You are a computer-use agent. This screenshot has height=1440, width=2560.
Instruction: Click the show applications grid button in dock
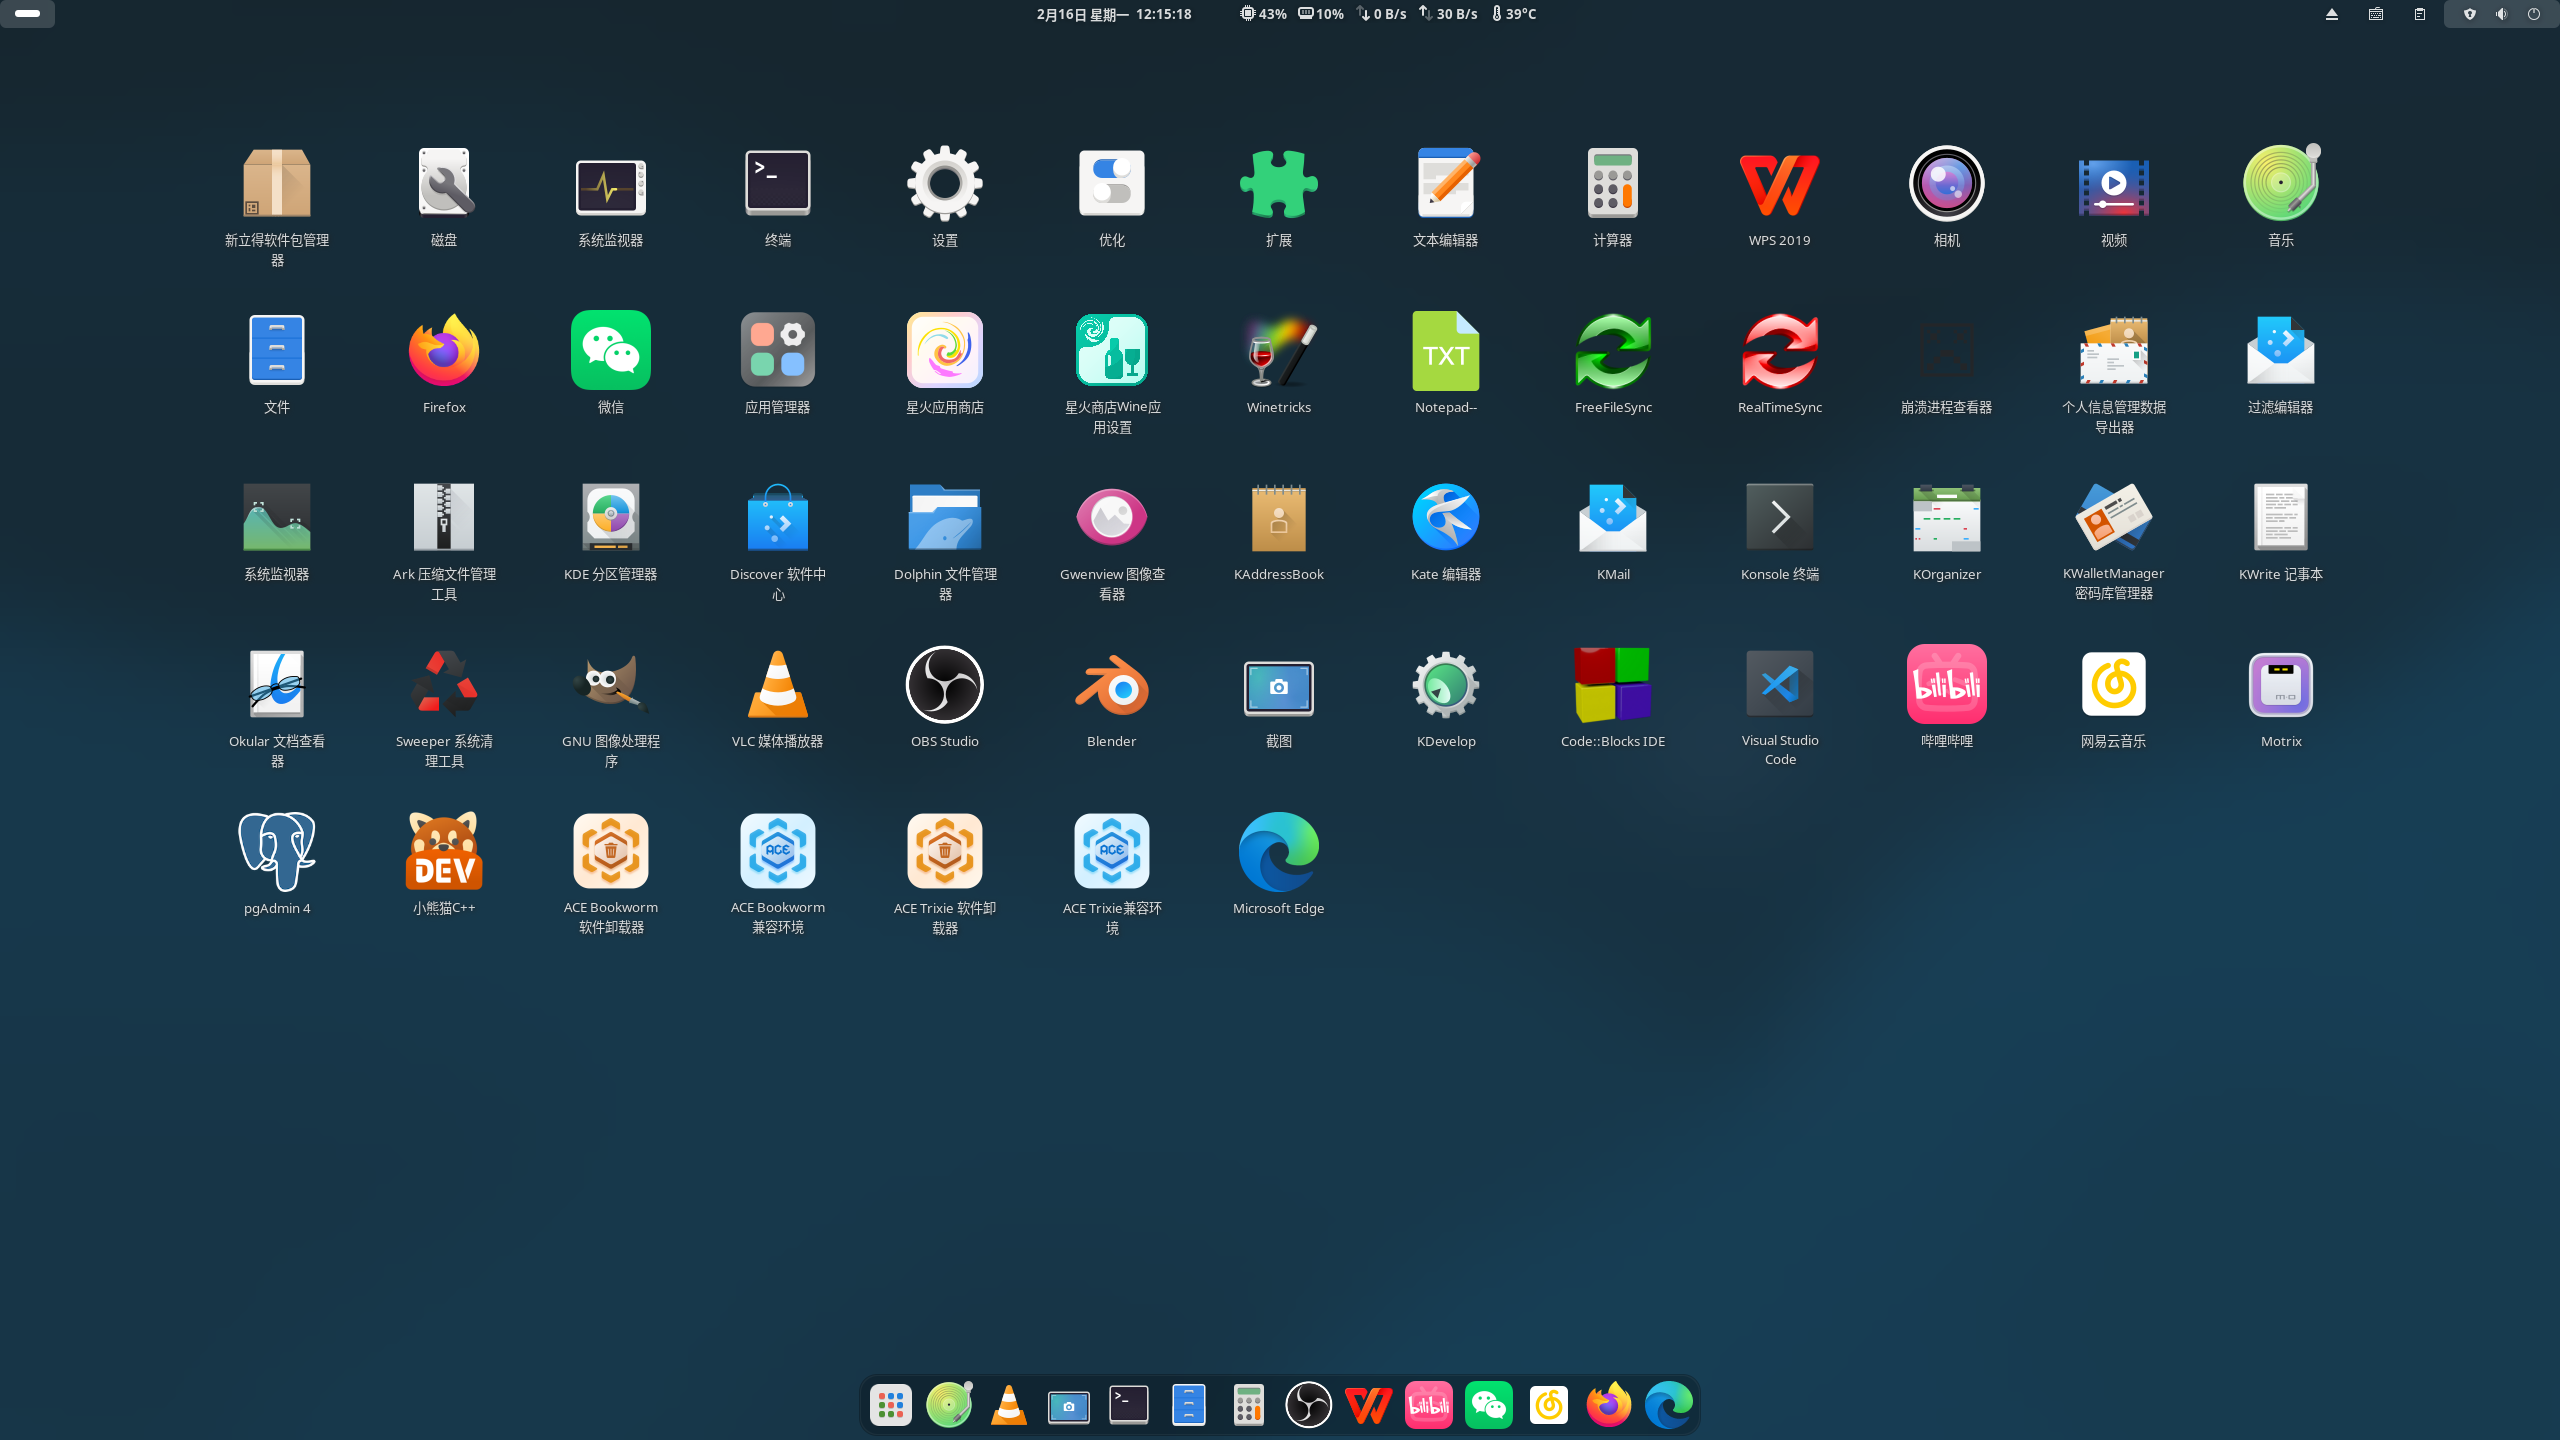point(890,1405)
